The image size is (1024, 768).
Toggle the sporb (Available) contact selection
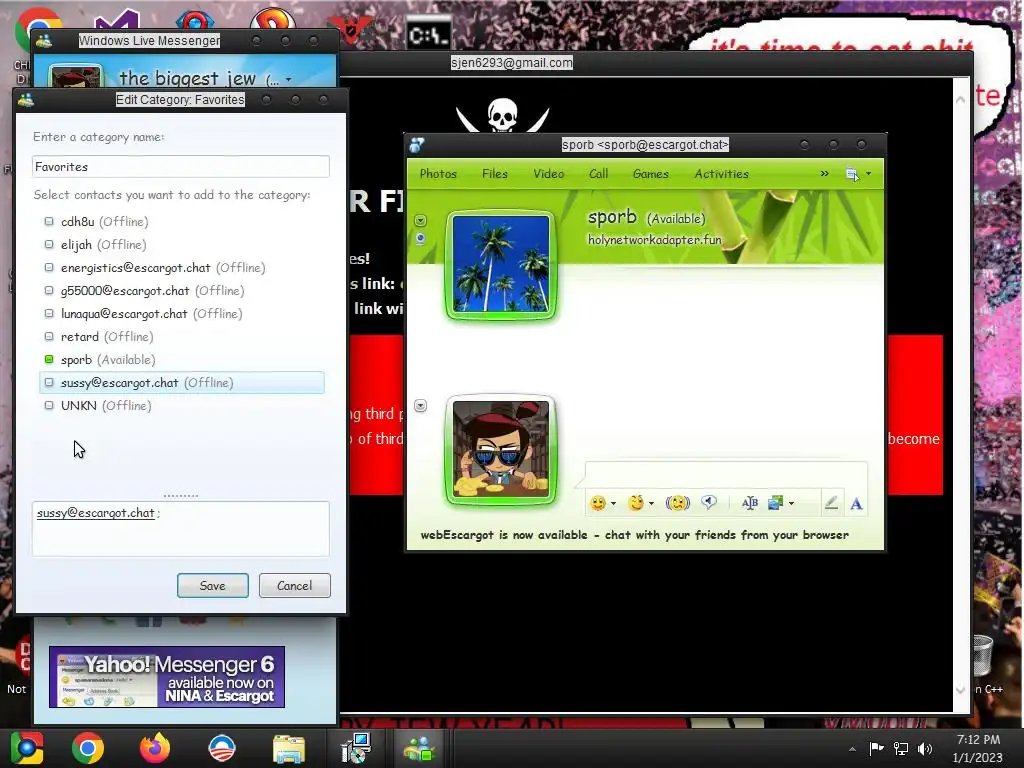point(182,360)
